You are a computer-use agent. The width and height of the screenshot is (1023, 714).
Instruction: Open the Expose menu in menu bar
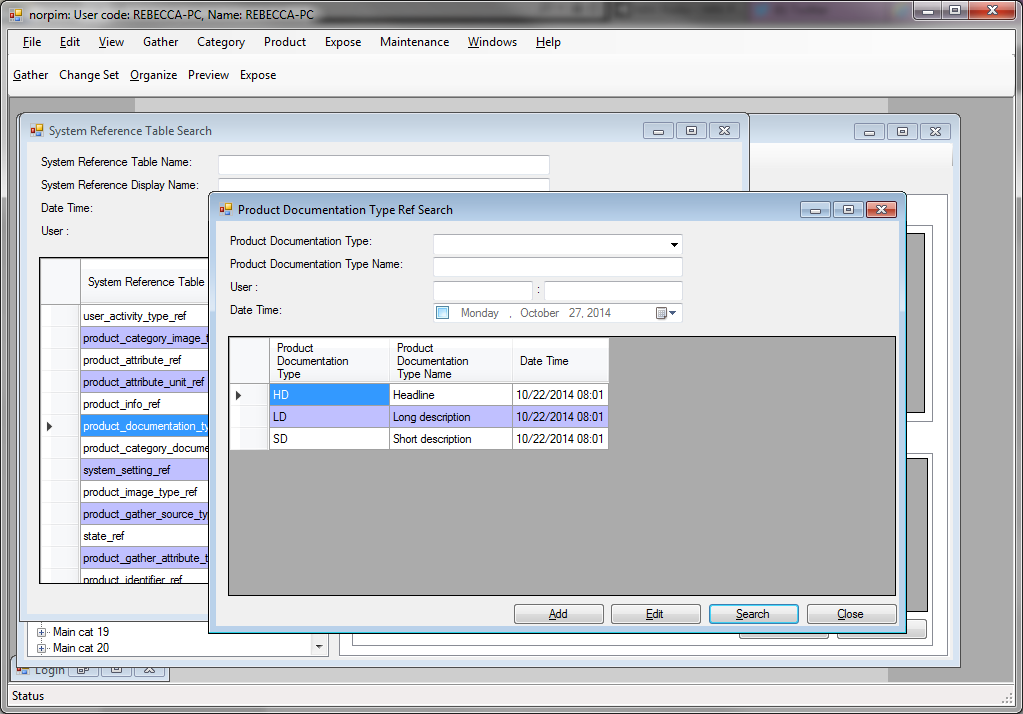(x=343, y=42)
